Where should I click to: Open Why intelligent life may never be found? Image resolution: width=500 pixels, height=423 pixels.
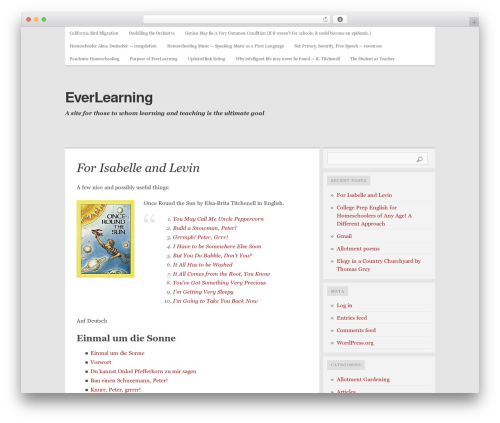[288, 59]
